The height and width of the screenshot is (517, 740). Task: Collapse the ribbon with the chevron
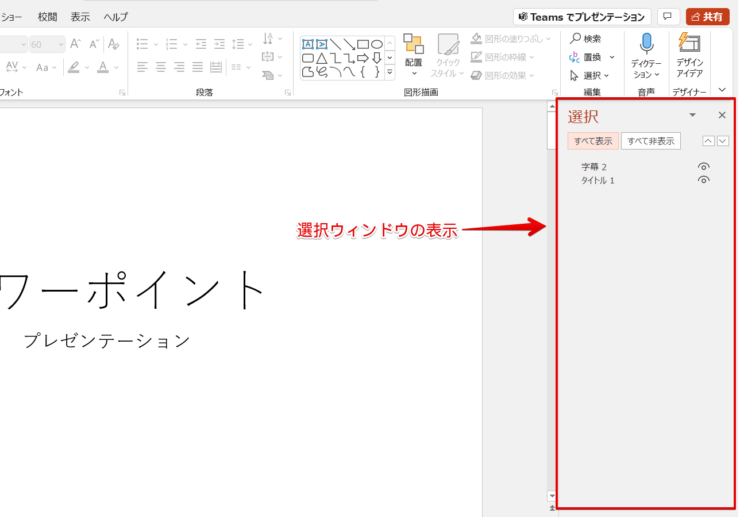pos(722,91)
